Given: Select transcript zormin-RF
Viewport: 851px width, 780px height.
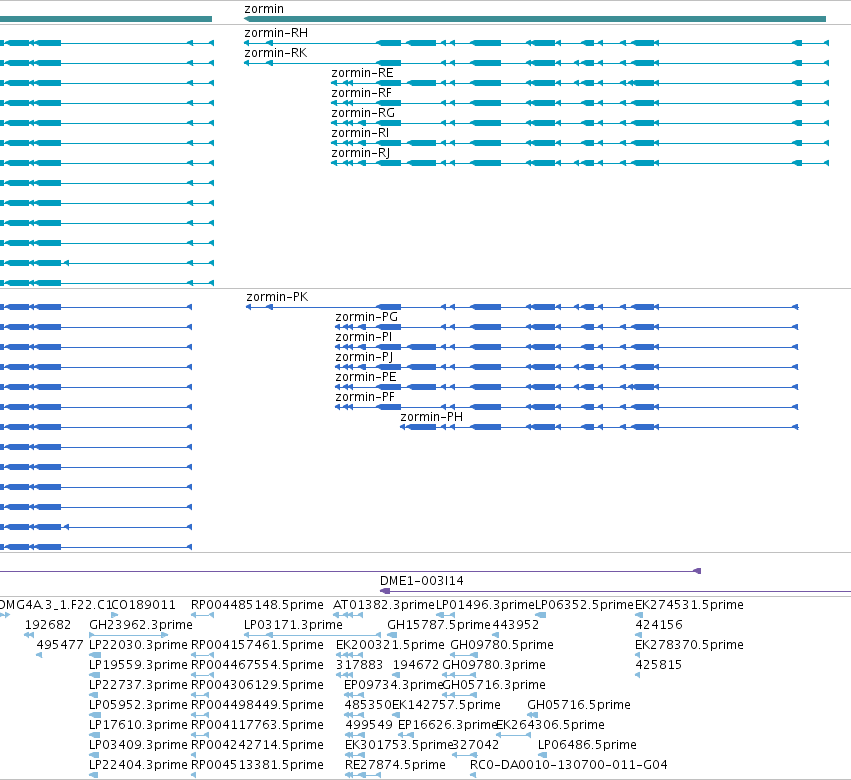Looking at the screenshot, I should 361,93.
